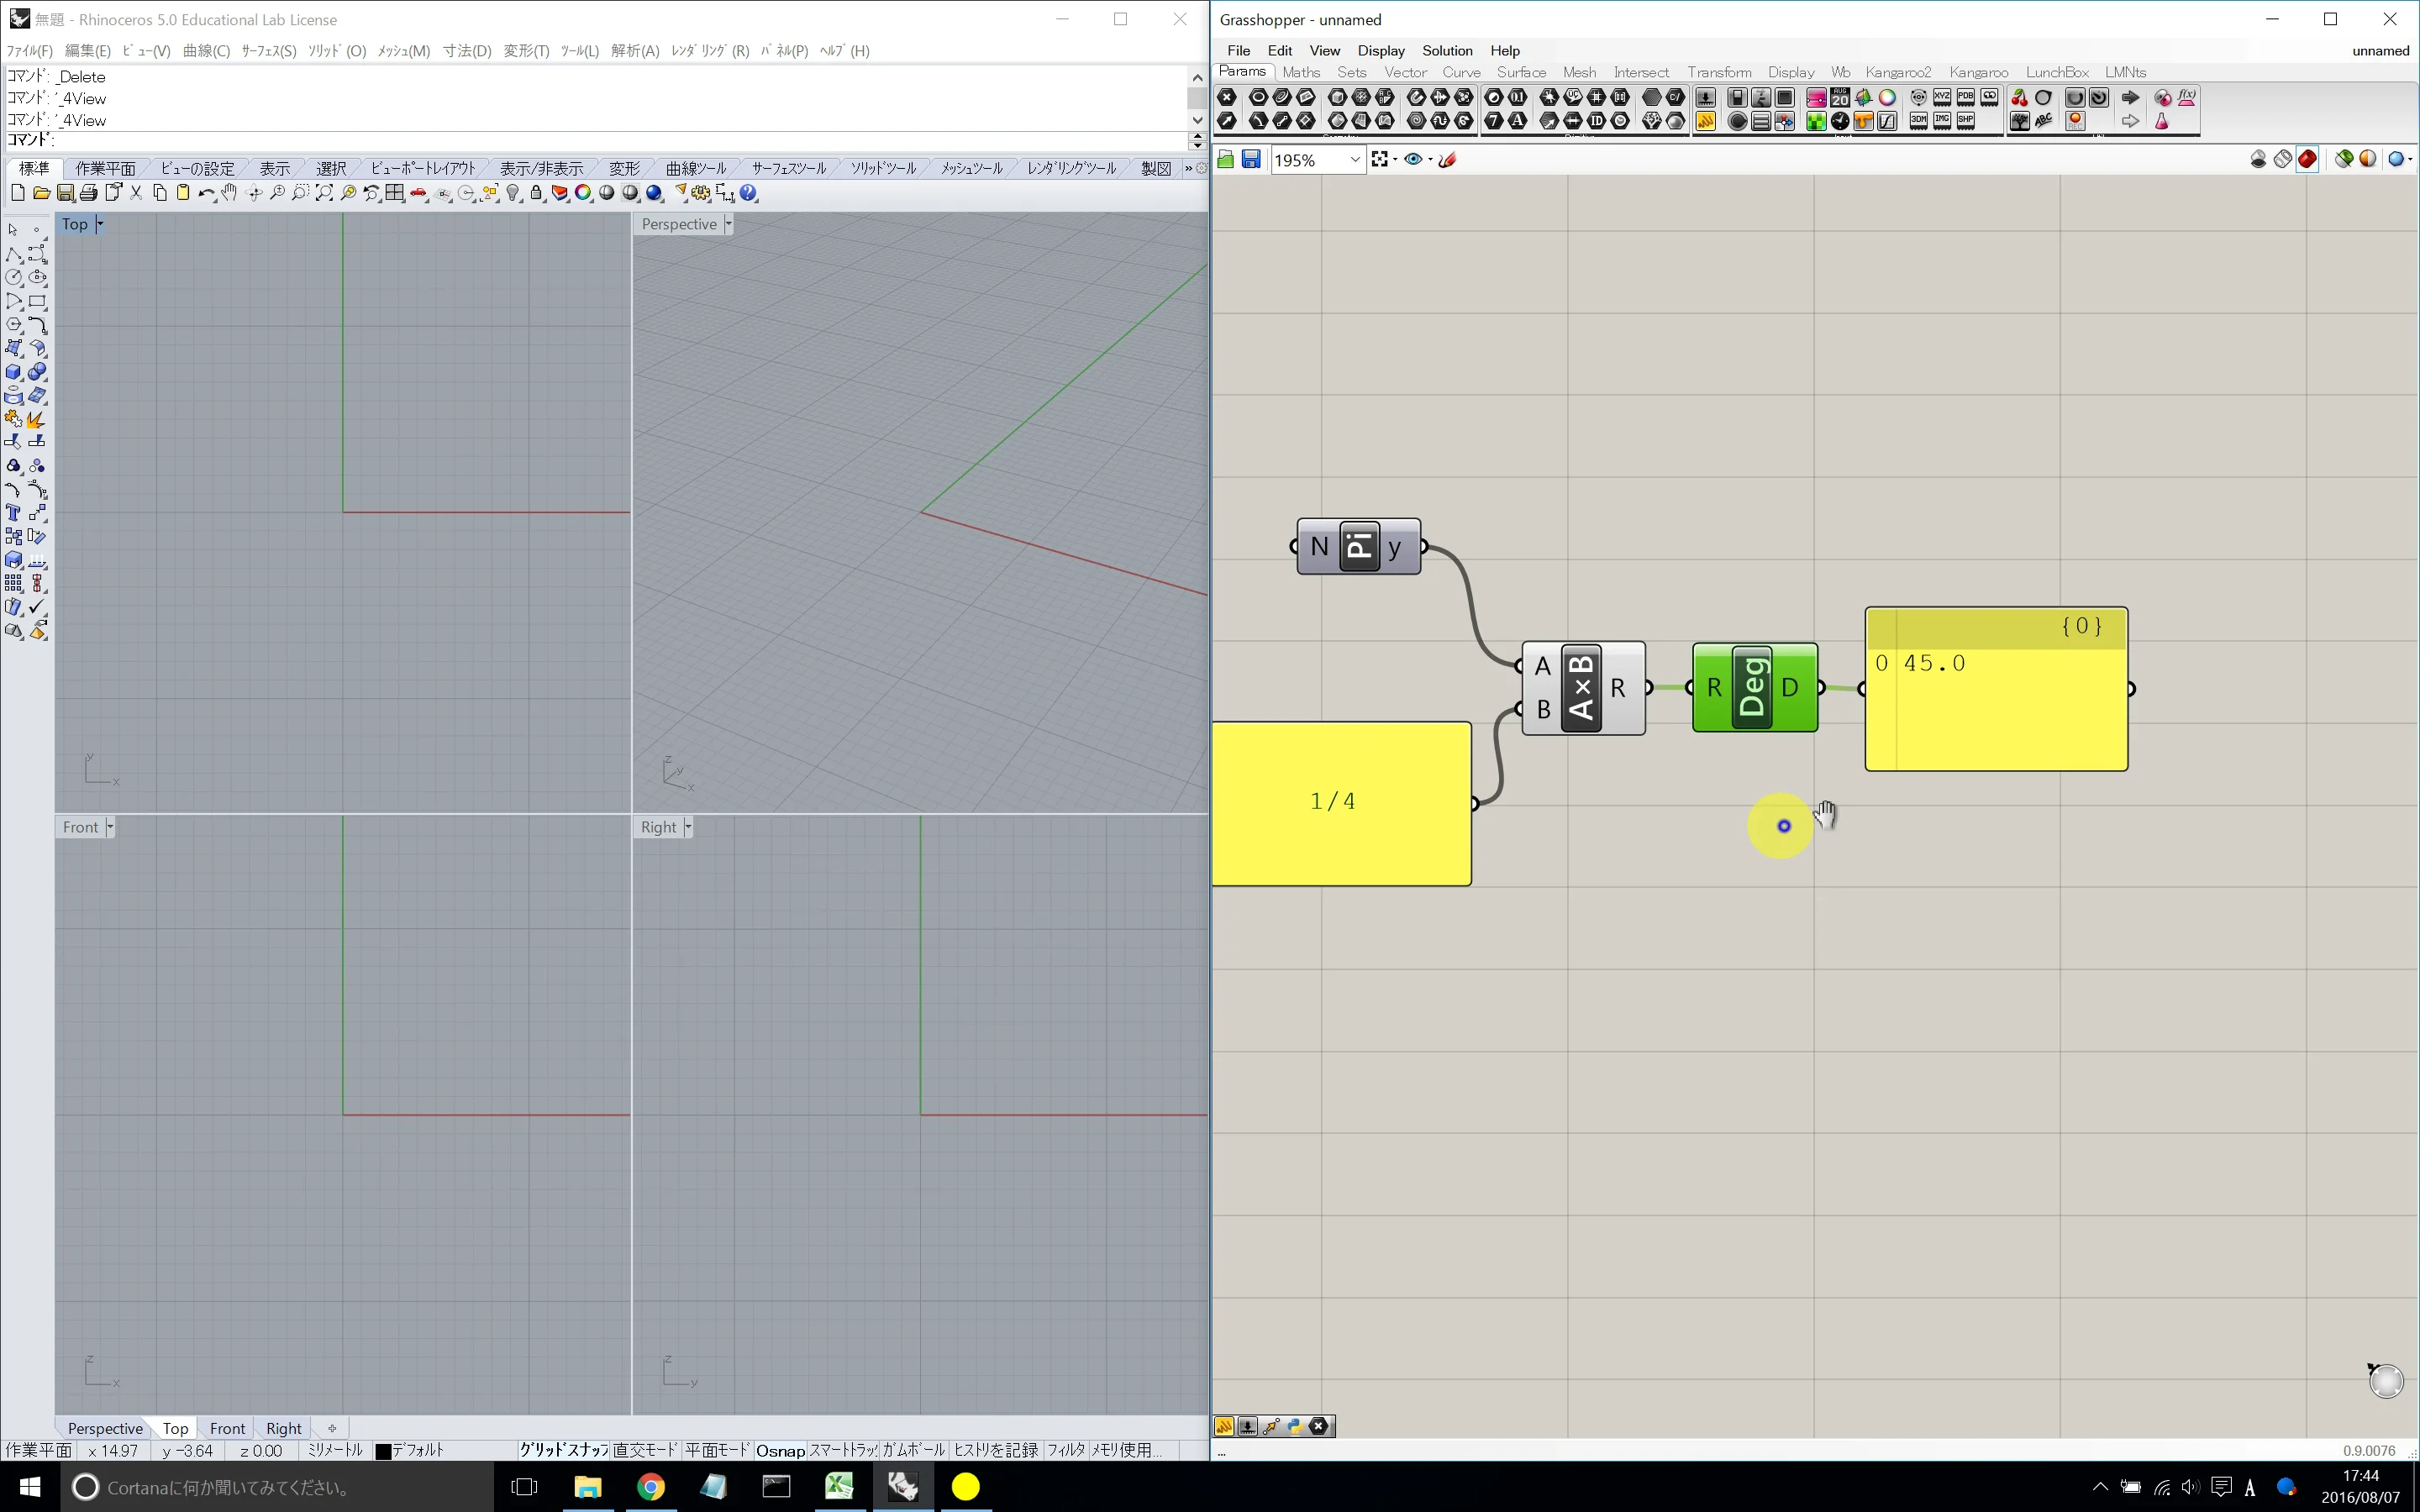Click the Pan hand tool in Rhino toolbar
2420x1512 pixels.
[x=229, y=193]
